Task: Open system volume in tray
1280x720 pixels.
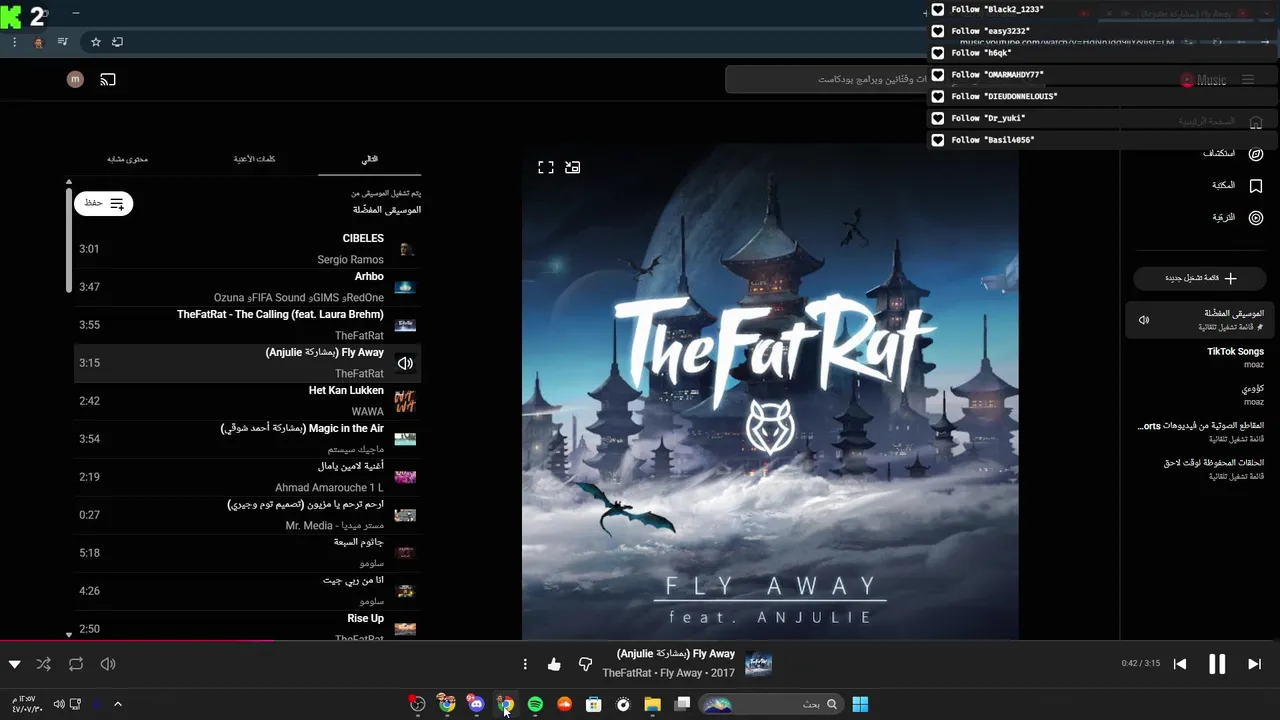Action: [59, 704]
